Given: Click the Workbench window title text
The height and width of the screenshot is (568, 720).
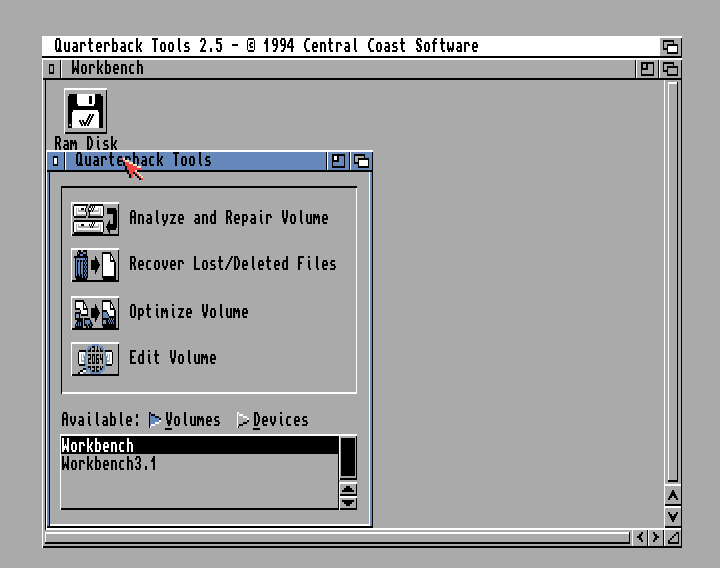Looking at the screenshot, I should tap(107, 68).
